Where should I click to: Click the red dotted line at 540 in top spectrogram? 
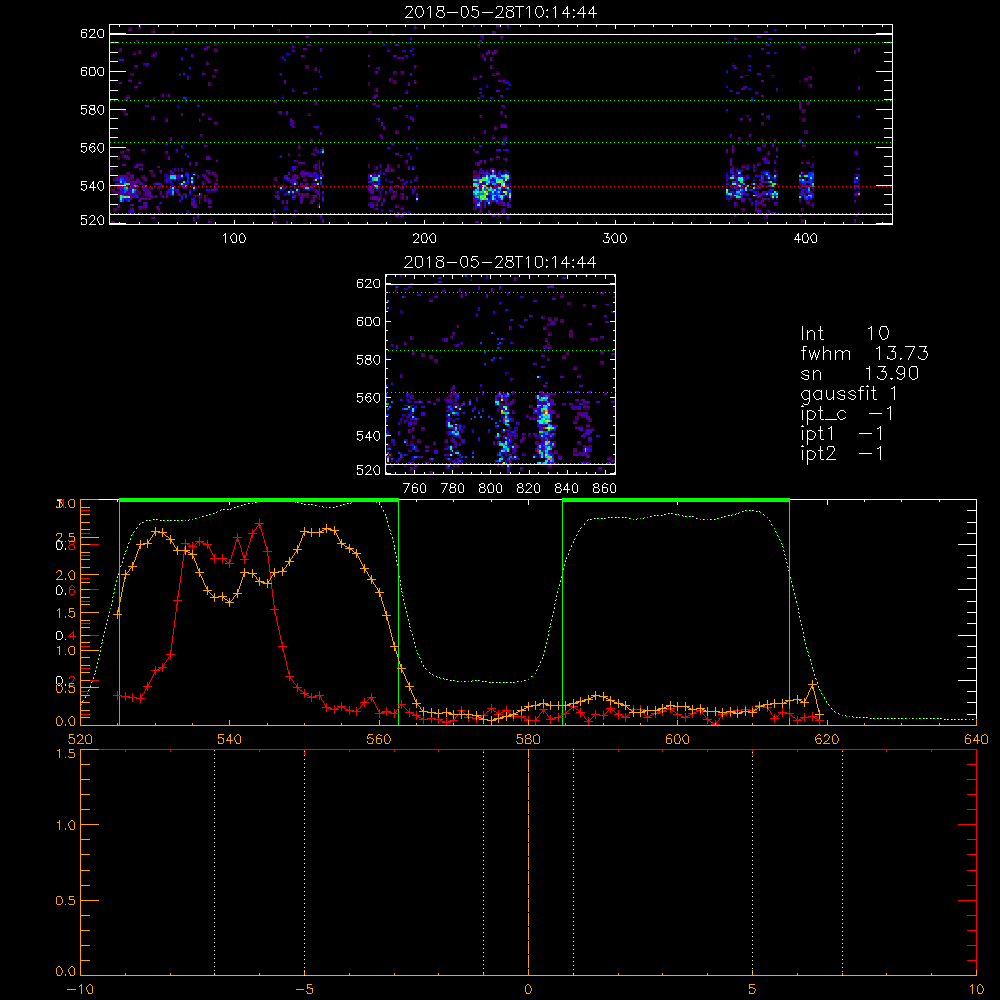pos(501,187)
